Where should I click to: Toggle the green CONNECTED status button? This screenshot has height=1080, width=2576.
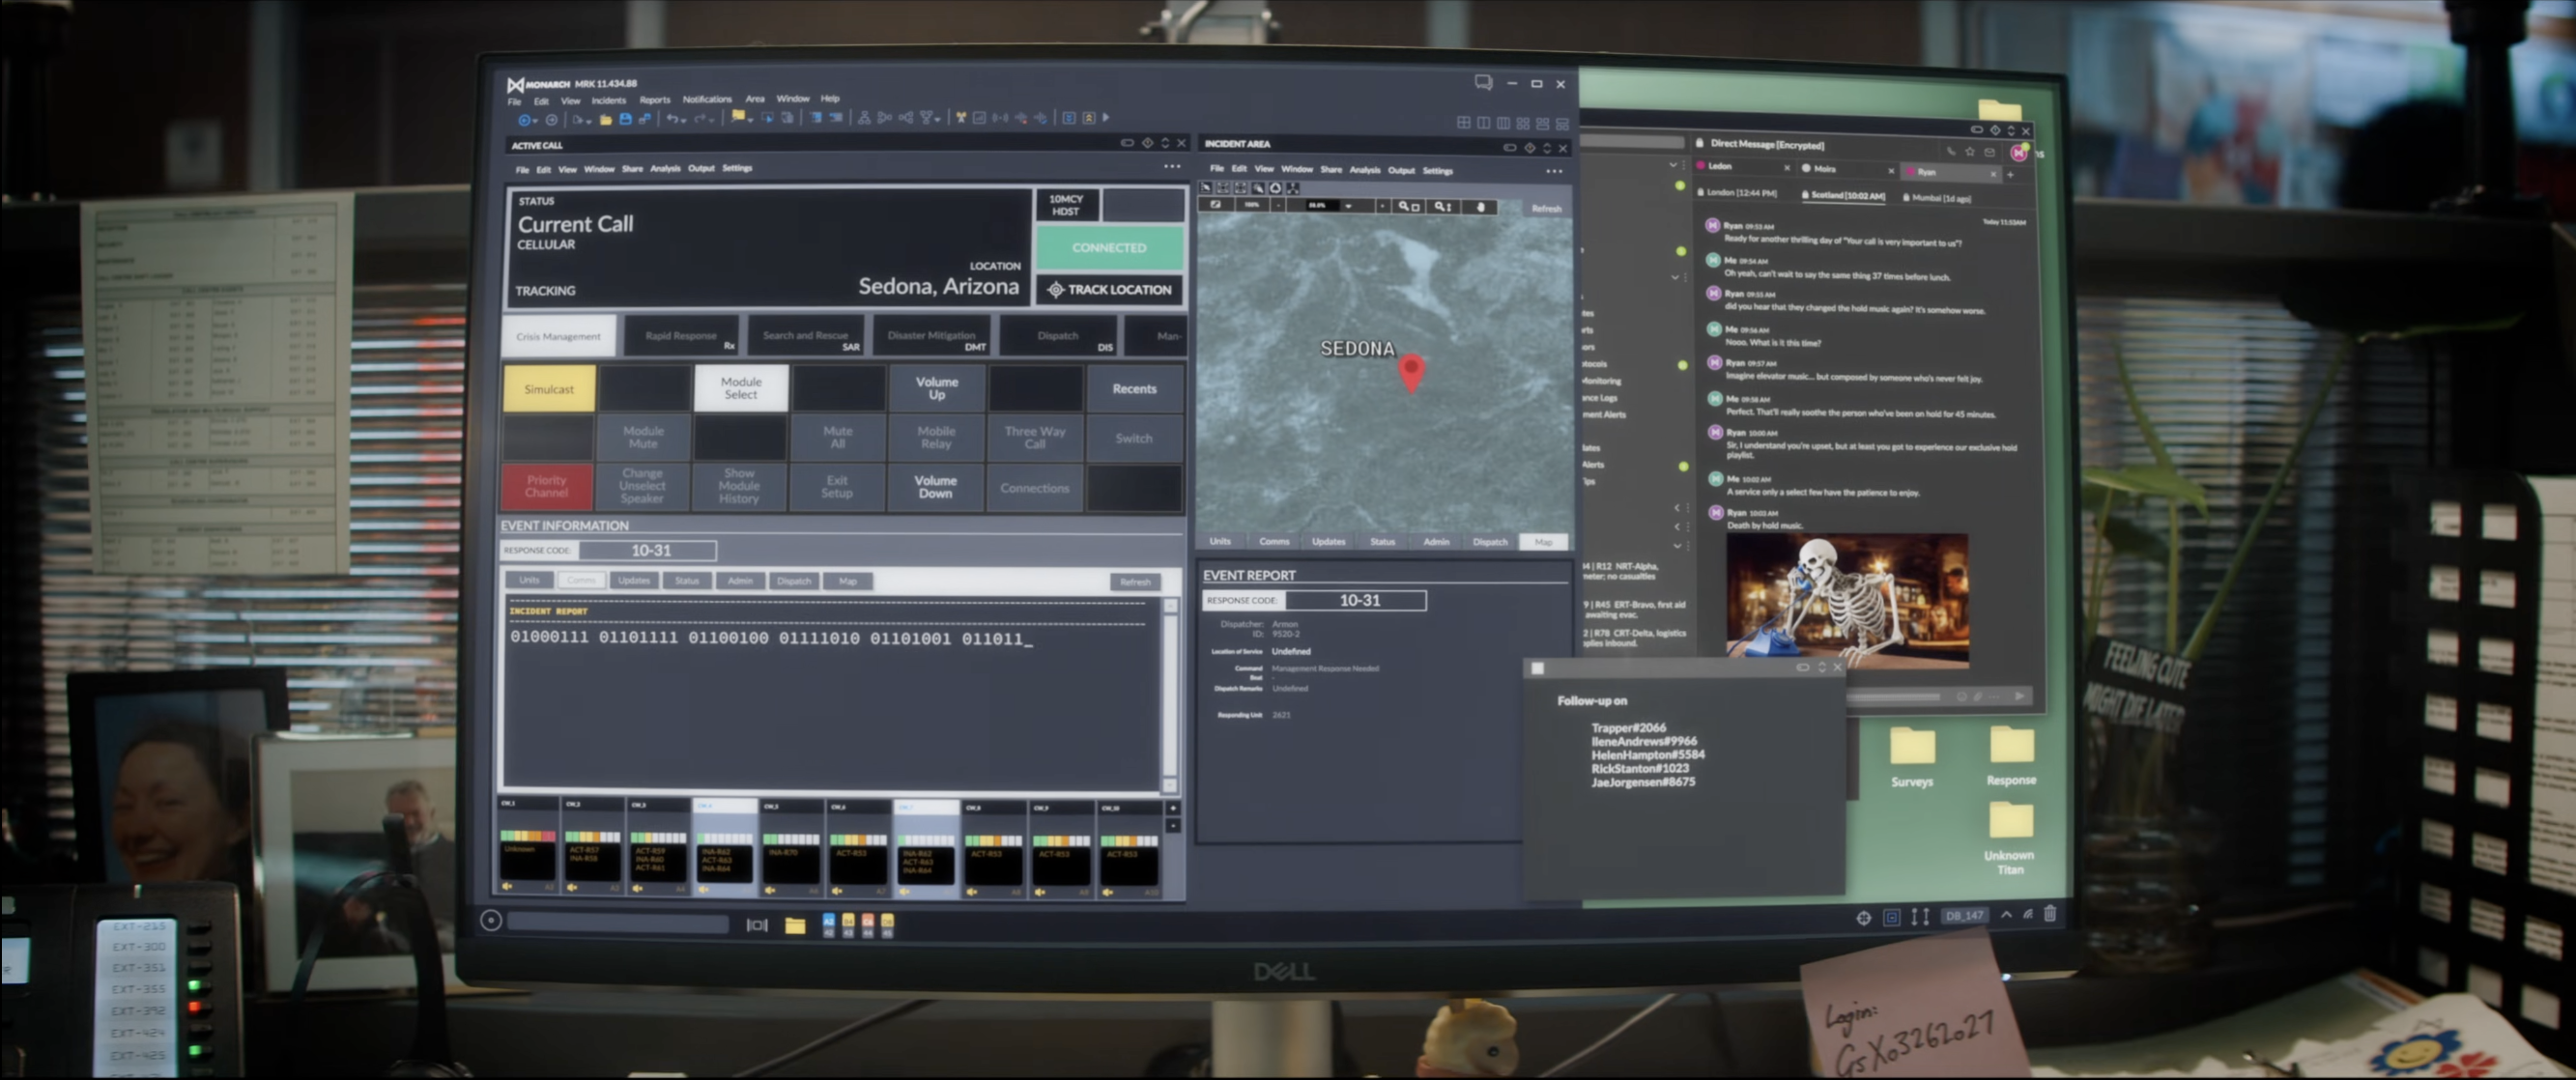1109,247
